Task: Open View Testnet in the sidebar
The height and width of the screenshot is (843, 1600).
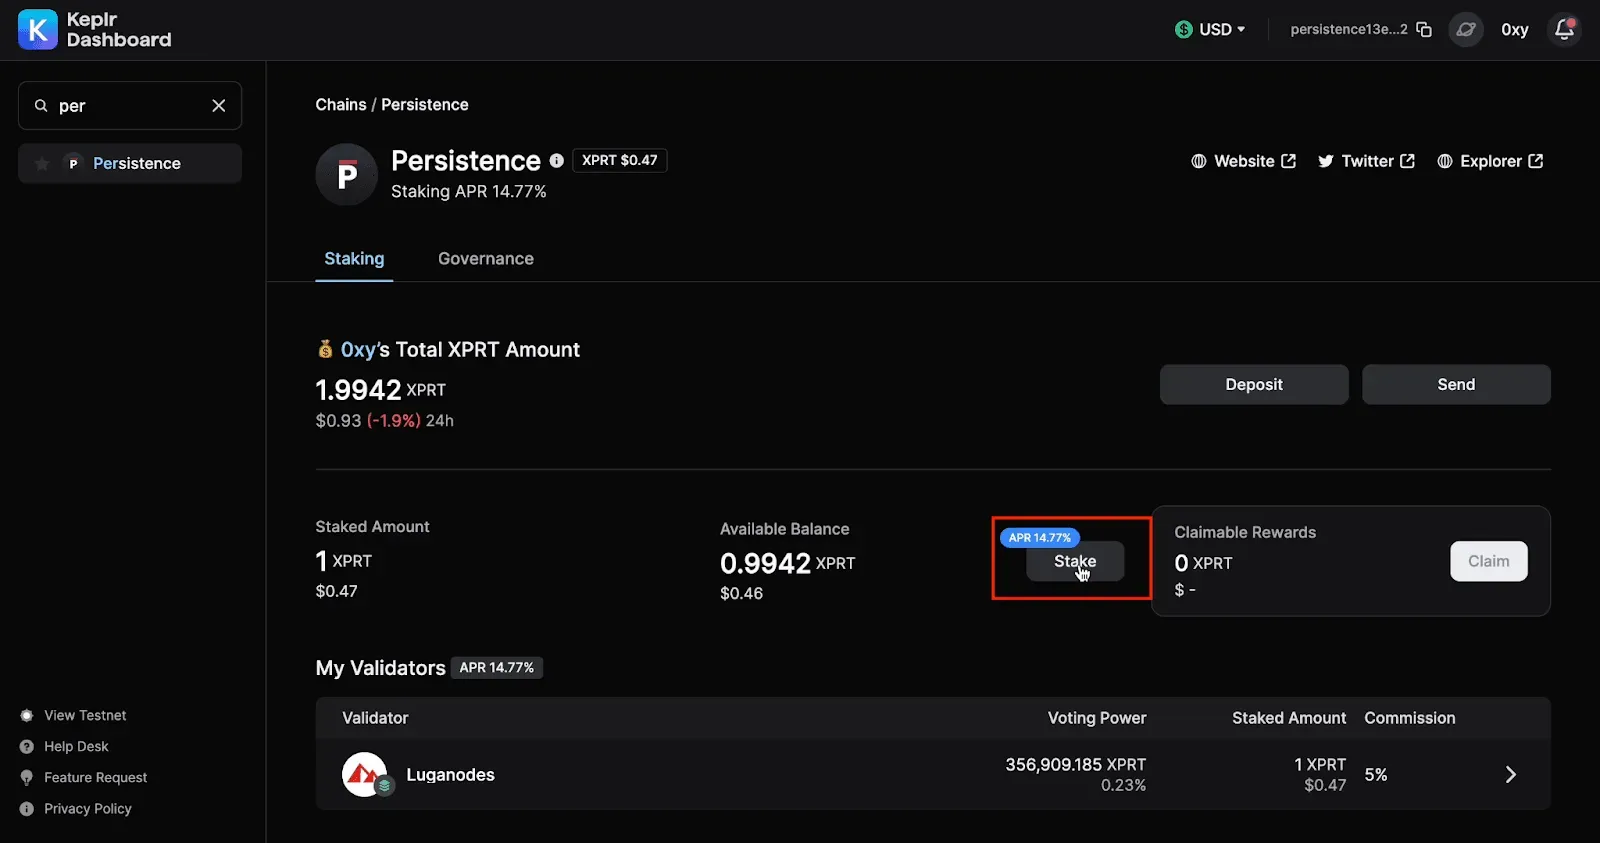Action: pyautogui.click(x=85, y=716)
